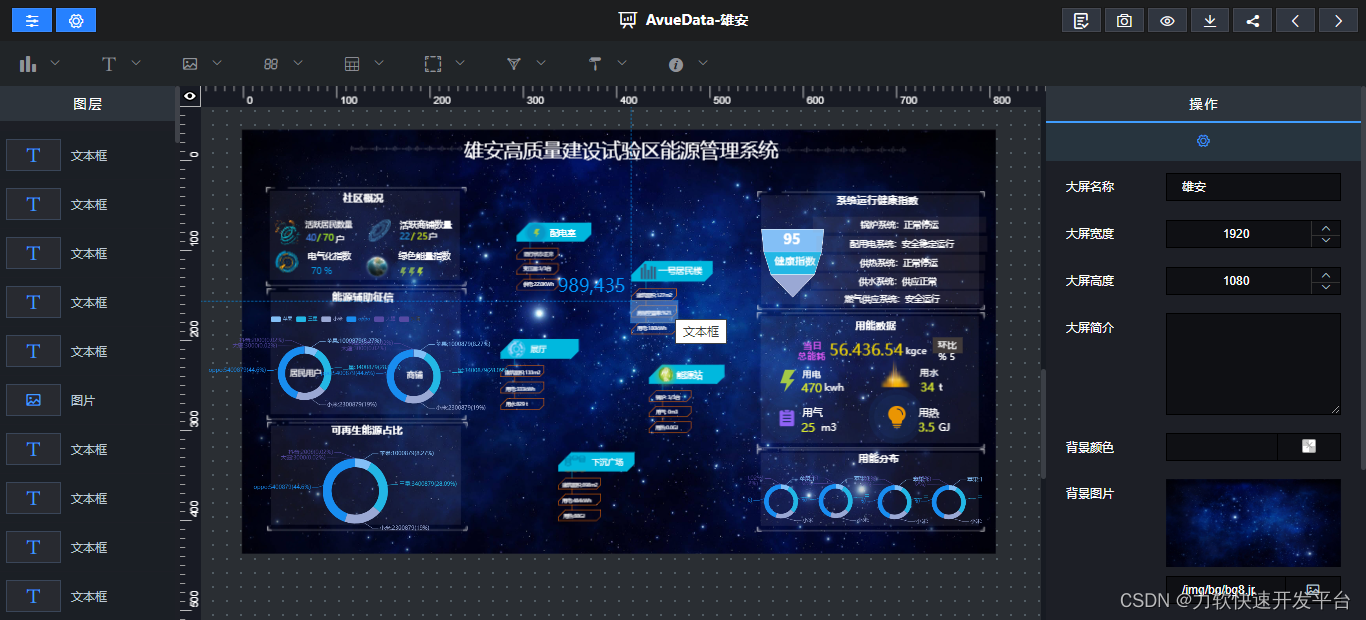Viewport: 1366px width, 620px height.
Task: Select the text T component icon in toolbar
Action: click(109, 64)
